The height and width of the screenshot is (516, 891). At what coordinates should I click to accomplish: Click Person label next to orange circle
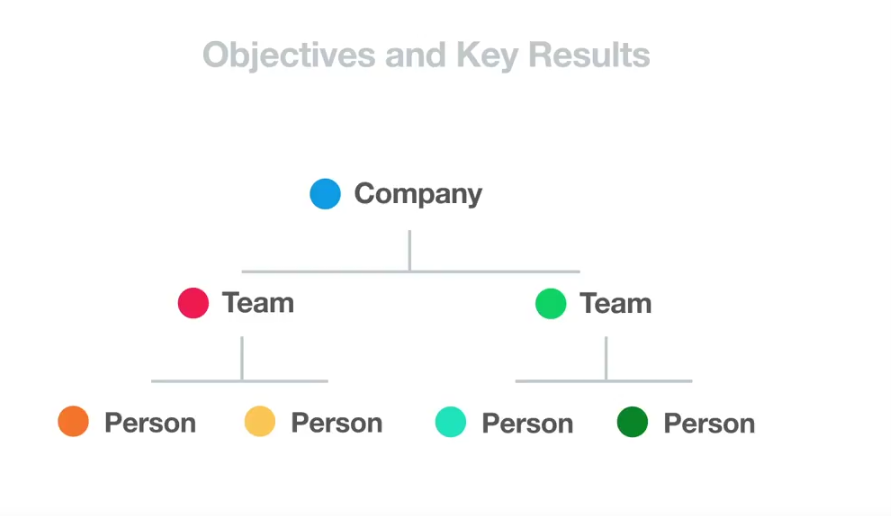coord(150,423)
